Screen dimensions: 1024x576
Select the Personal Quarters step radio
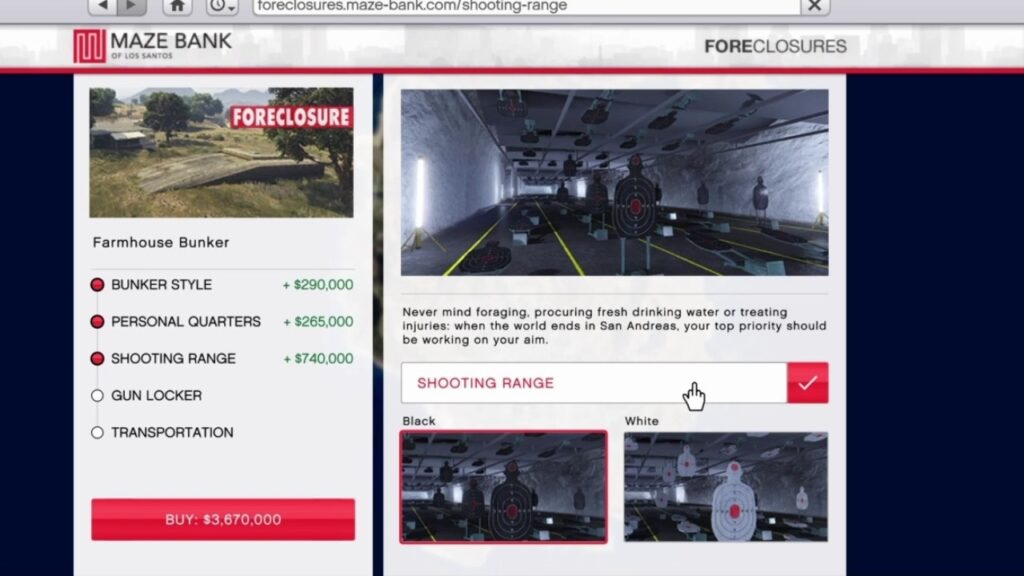click(x=97, y=321)
